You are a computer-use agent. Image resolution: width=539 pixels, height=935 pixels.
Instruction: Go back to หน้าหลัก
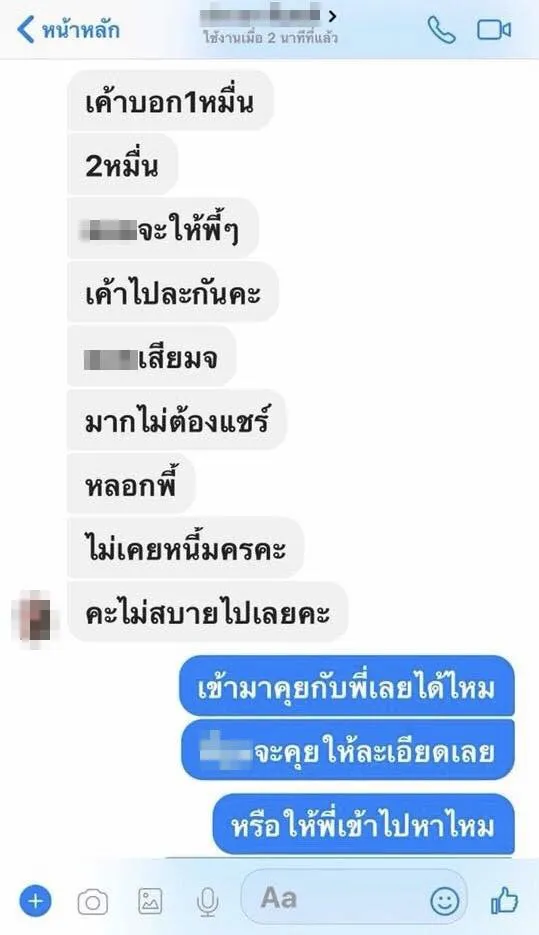[x=68, y=30]
